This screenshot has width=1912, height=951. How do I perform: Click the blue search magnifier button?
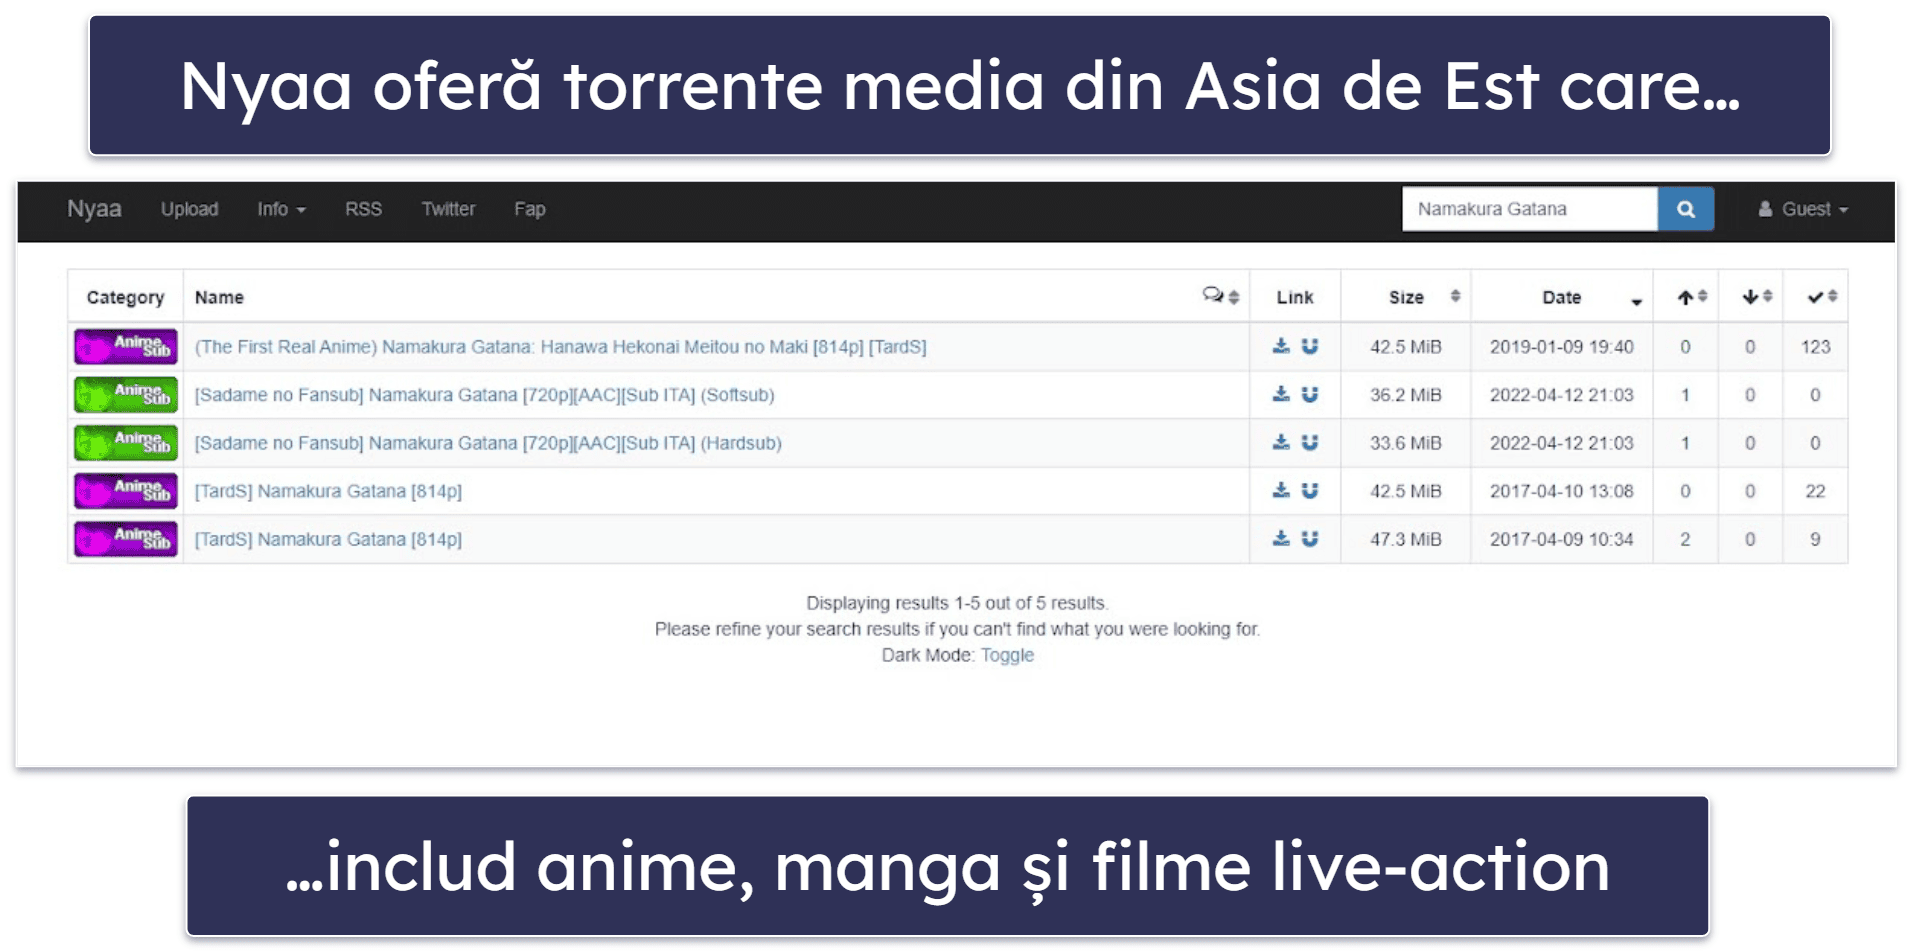coord(1685,209)
